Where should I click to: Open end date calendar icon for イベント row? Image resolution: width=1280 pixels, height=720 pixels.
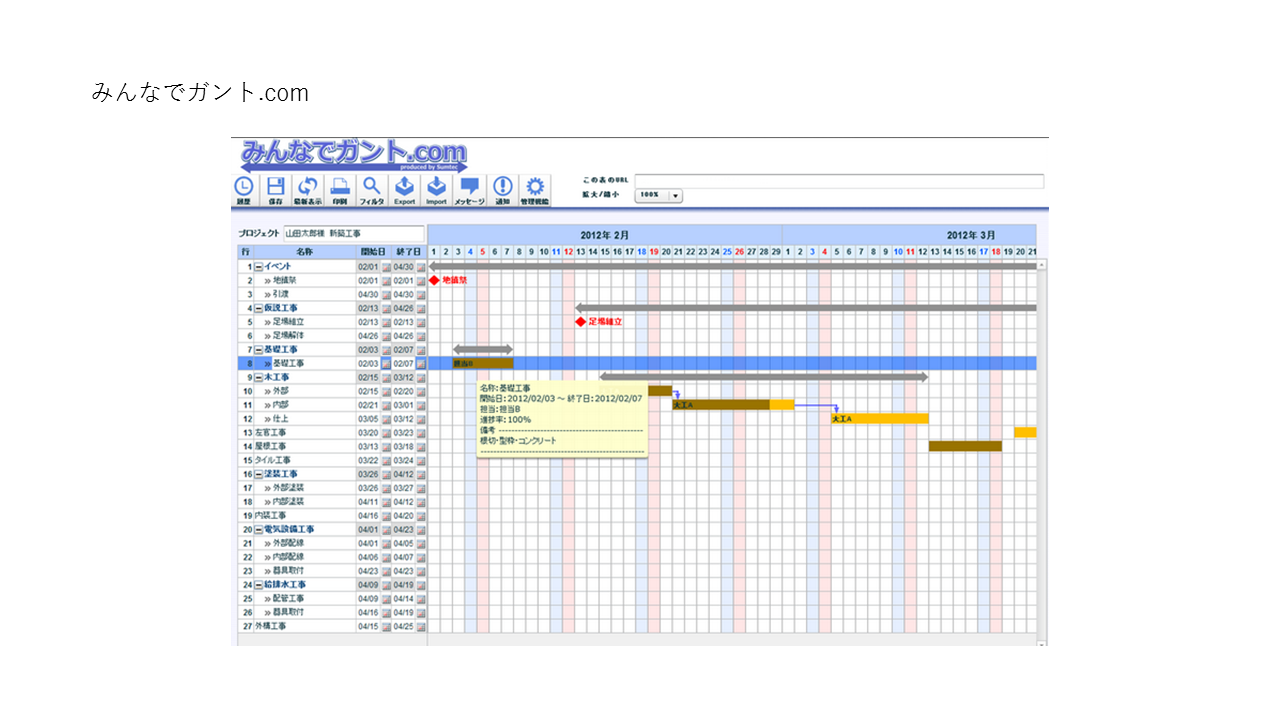tap(421, 268)
